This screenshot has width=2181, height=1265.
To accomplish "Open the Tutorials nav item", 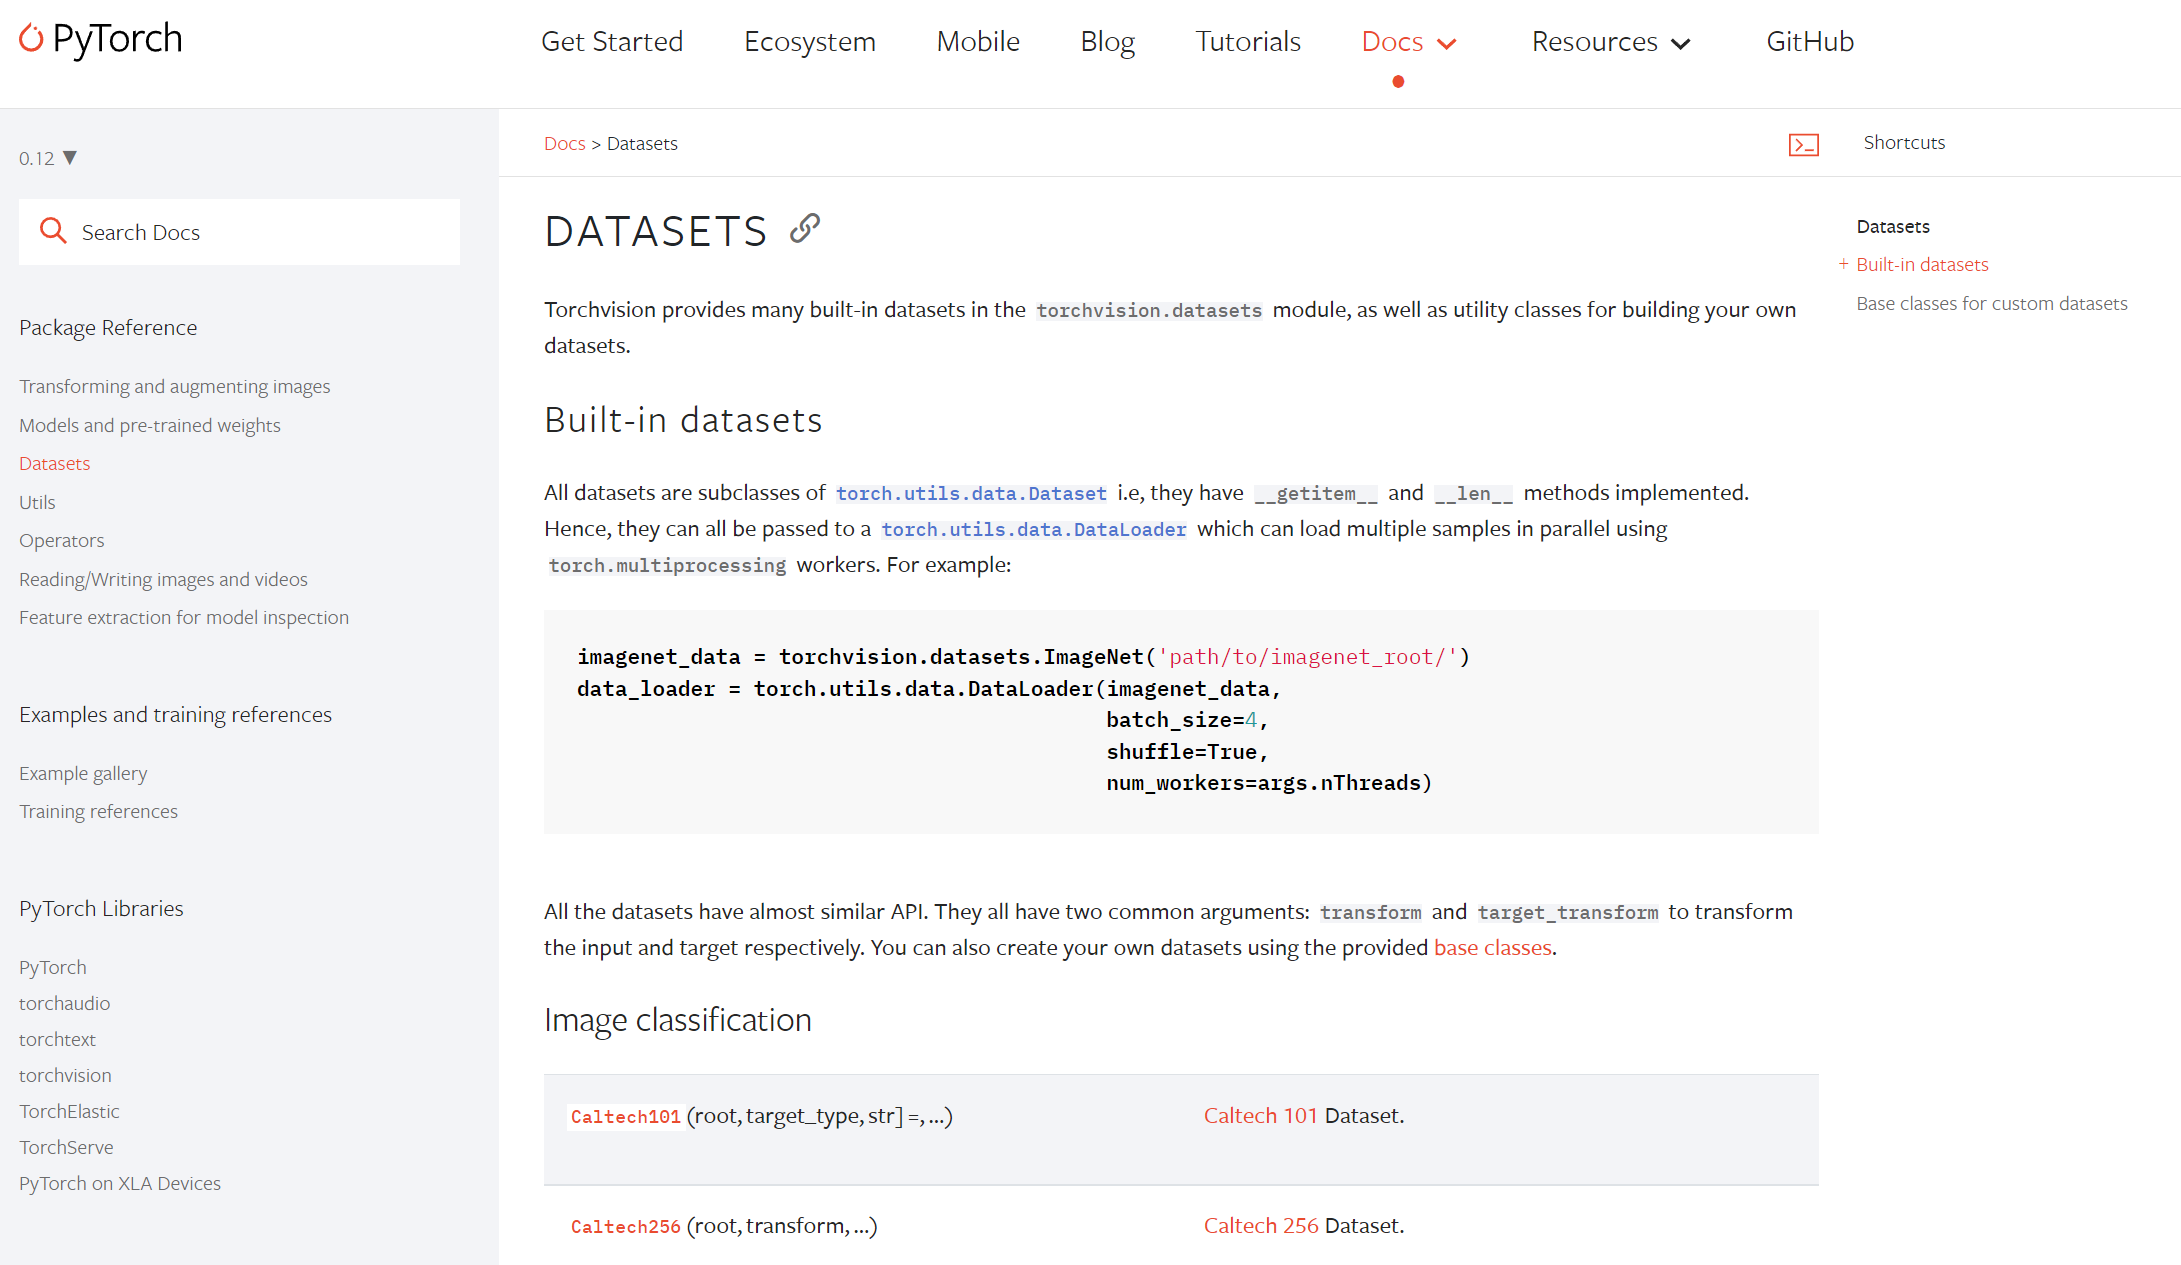I will 1248,42.
